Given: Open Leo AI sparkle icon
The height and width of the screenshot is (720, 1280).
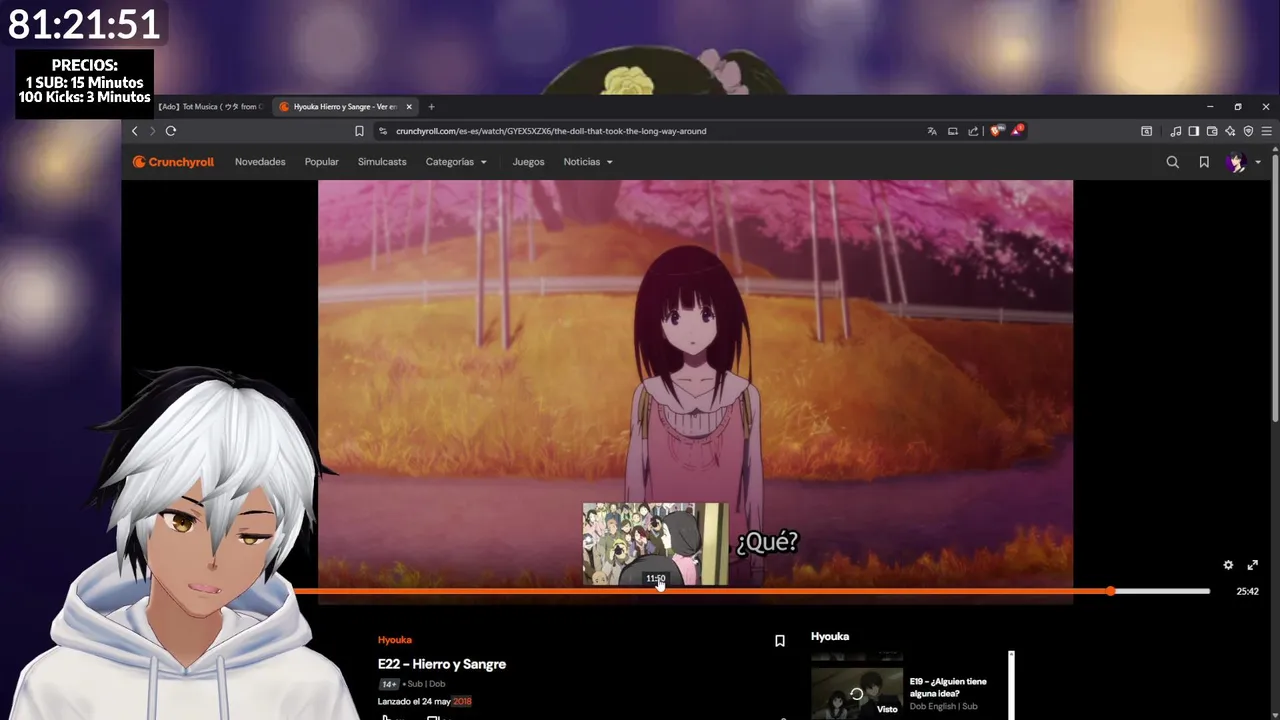Looking at the screenshot, I should point(1230,131).
